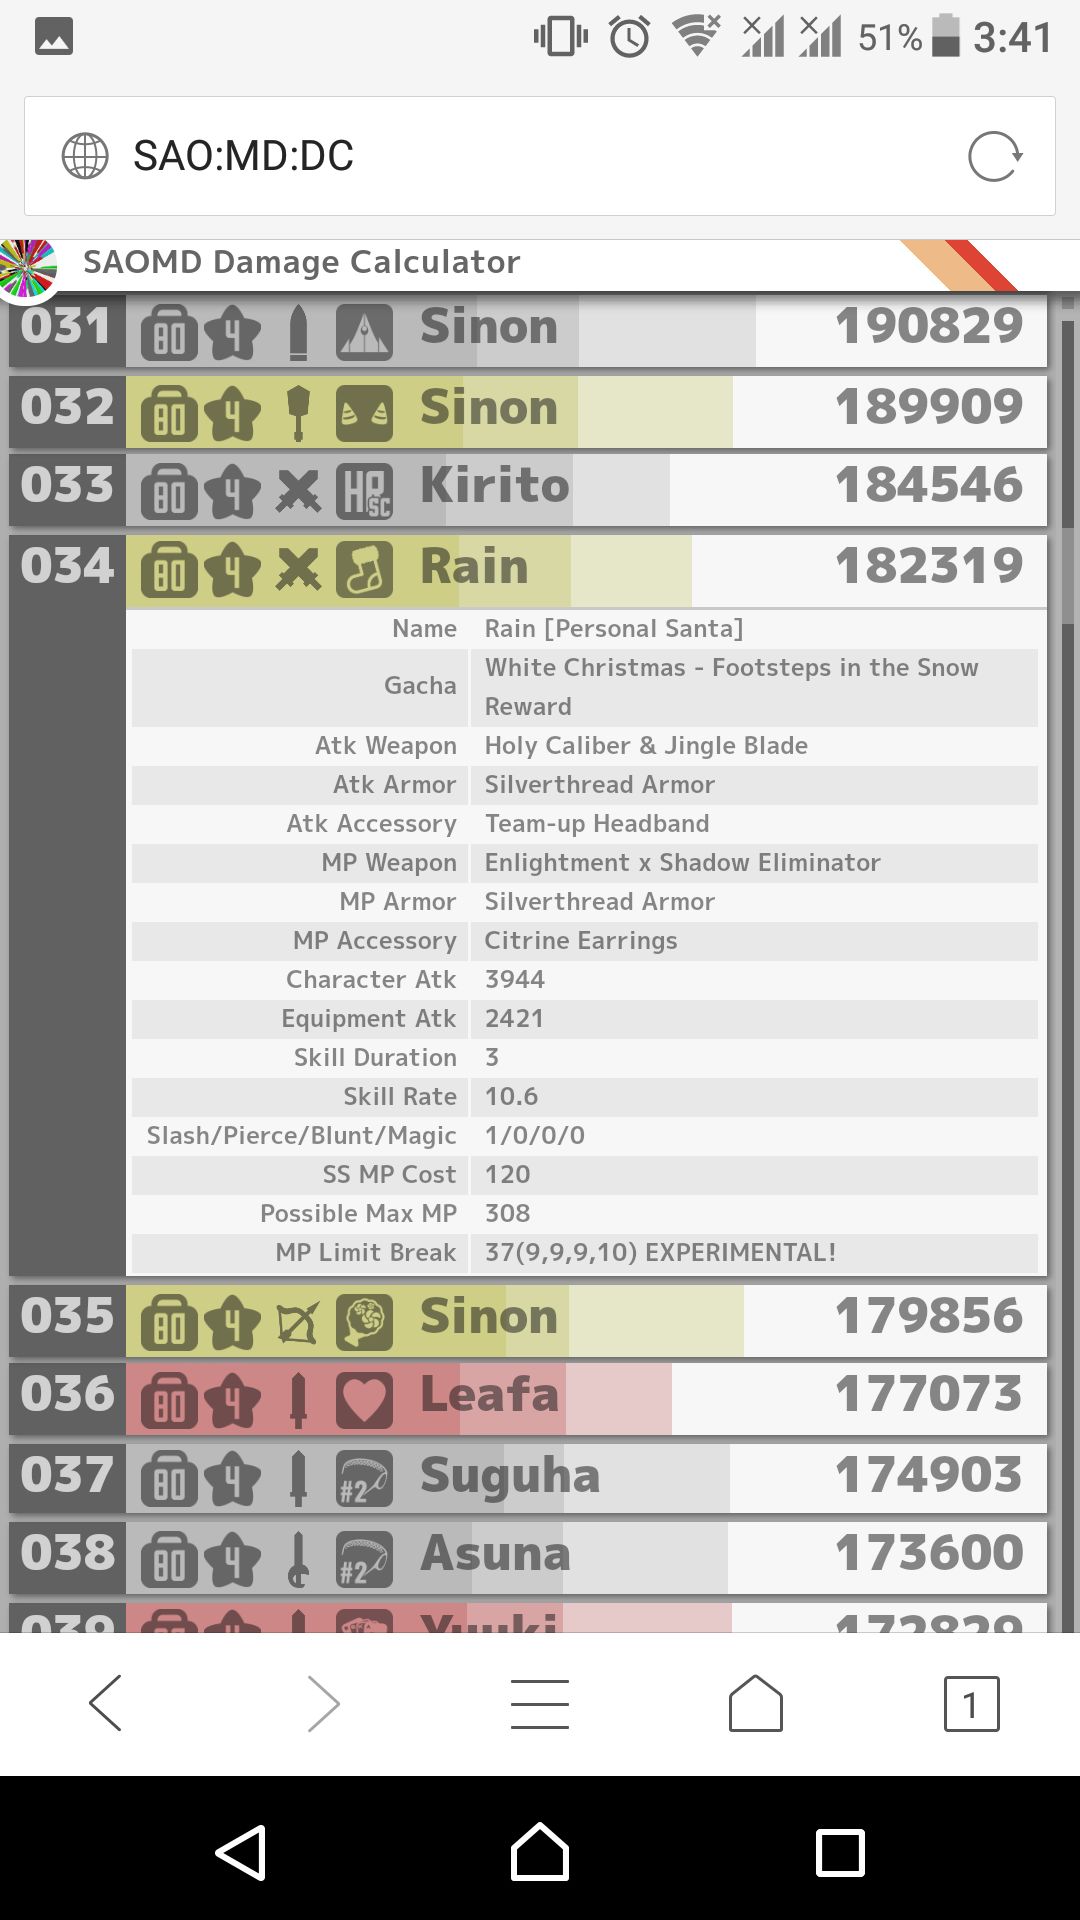Select gacha White Christmas - Footsteps in the Snow
The height and width of the screenshot is (1920, 1080).
pyautogui.click(x=731, y=687)
